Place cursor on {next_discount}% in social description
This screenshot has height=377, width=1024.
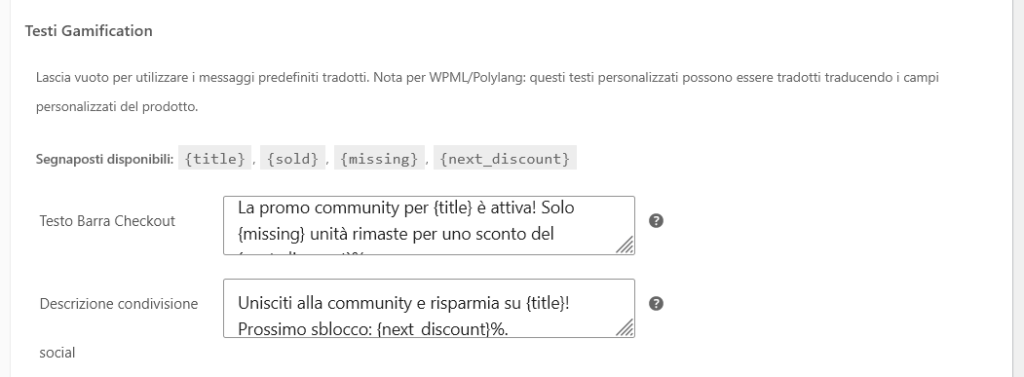pyautogui.click(x=442, y=329)
